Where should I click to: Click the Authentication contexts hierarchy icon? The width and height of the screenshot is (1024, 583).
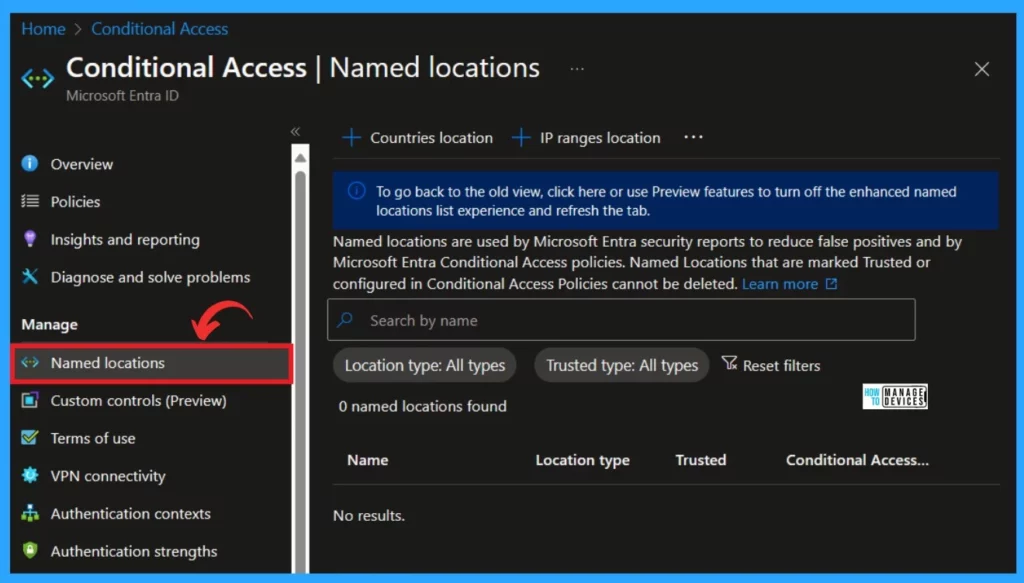pyautogui.click(x=30, y=513)
